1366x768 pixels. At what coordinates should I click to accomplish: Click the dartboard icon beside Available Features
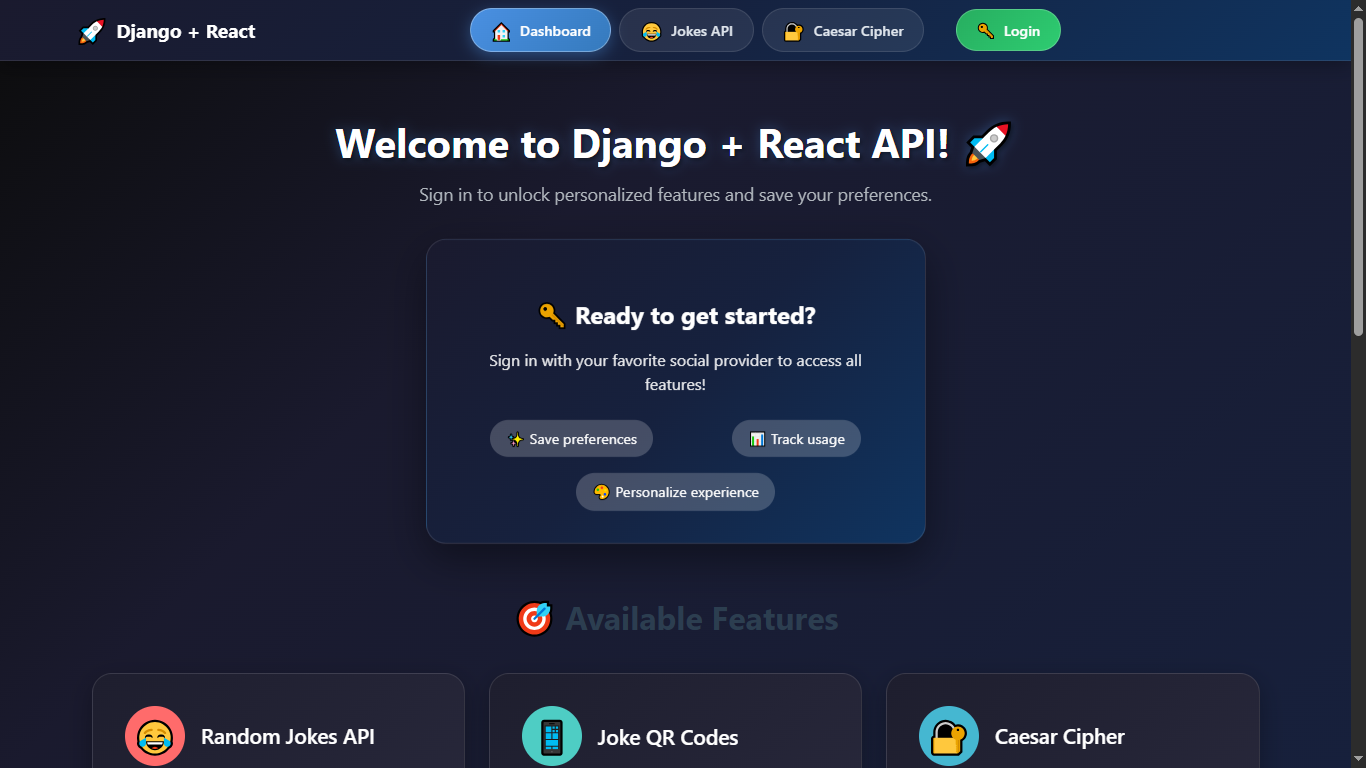[x=534, y=618]
